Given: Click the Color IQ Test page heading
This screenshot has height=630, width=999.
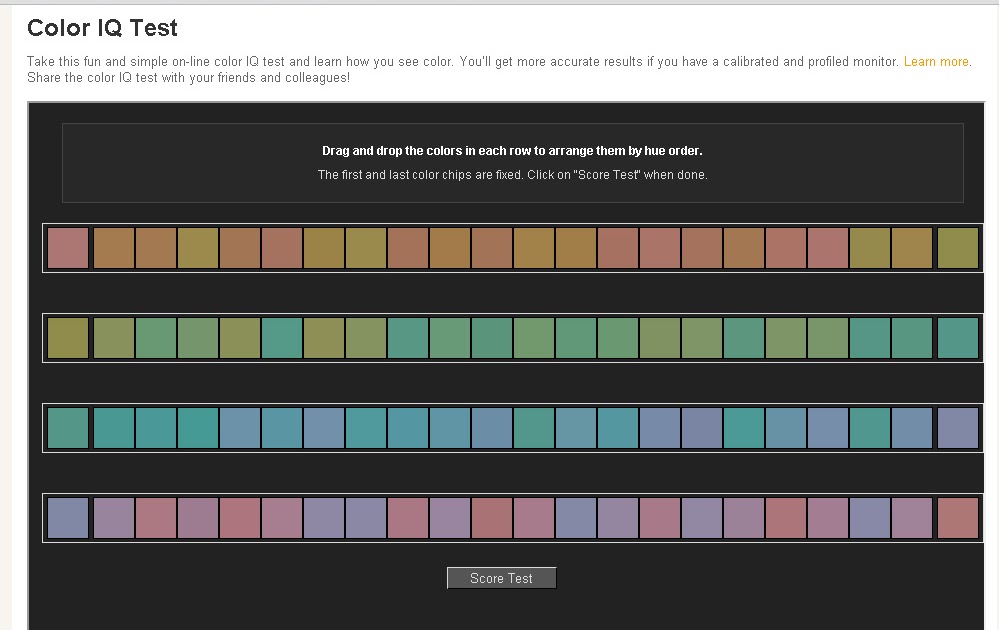Looking at the screenshot, I should [x=102, y=28].
